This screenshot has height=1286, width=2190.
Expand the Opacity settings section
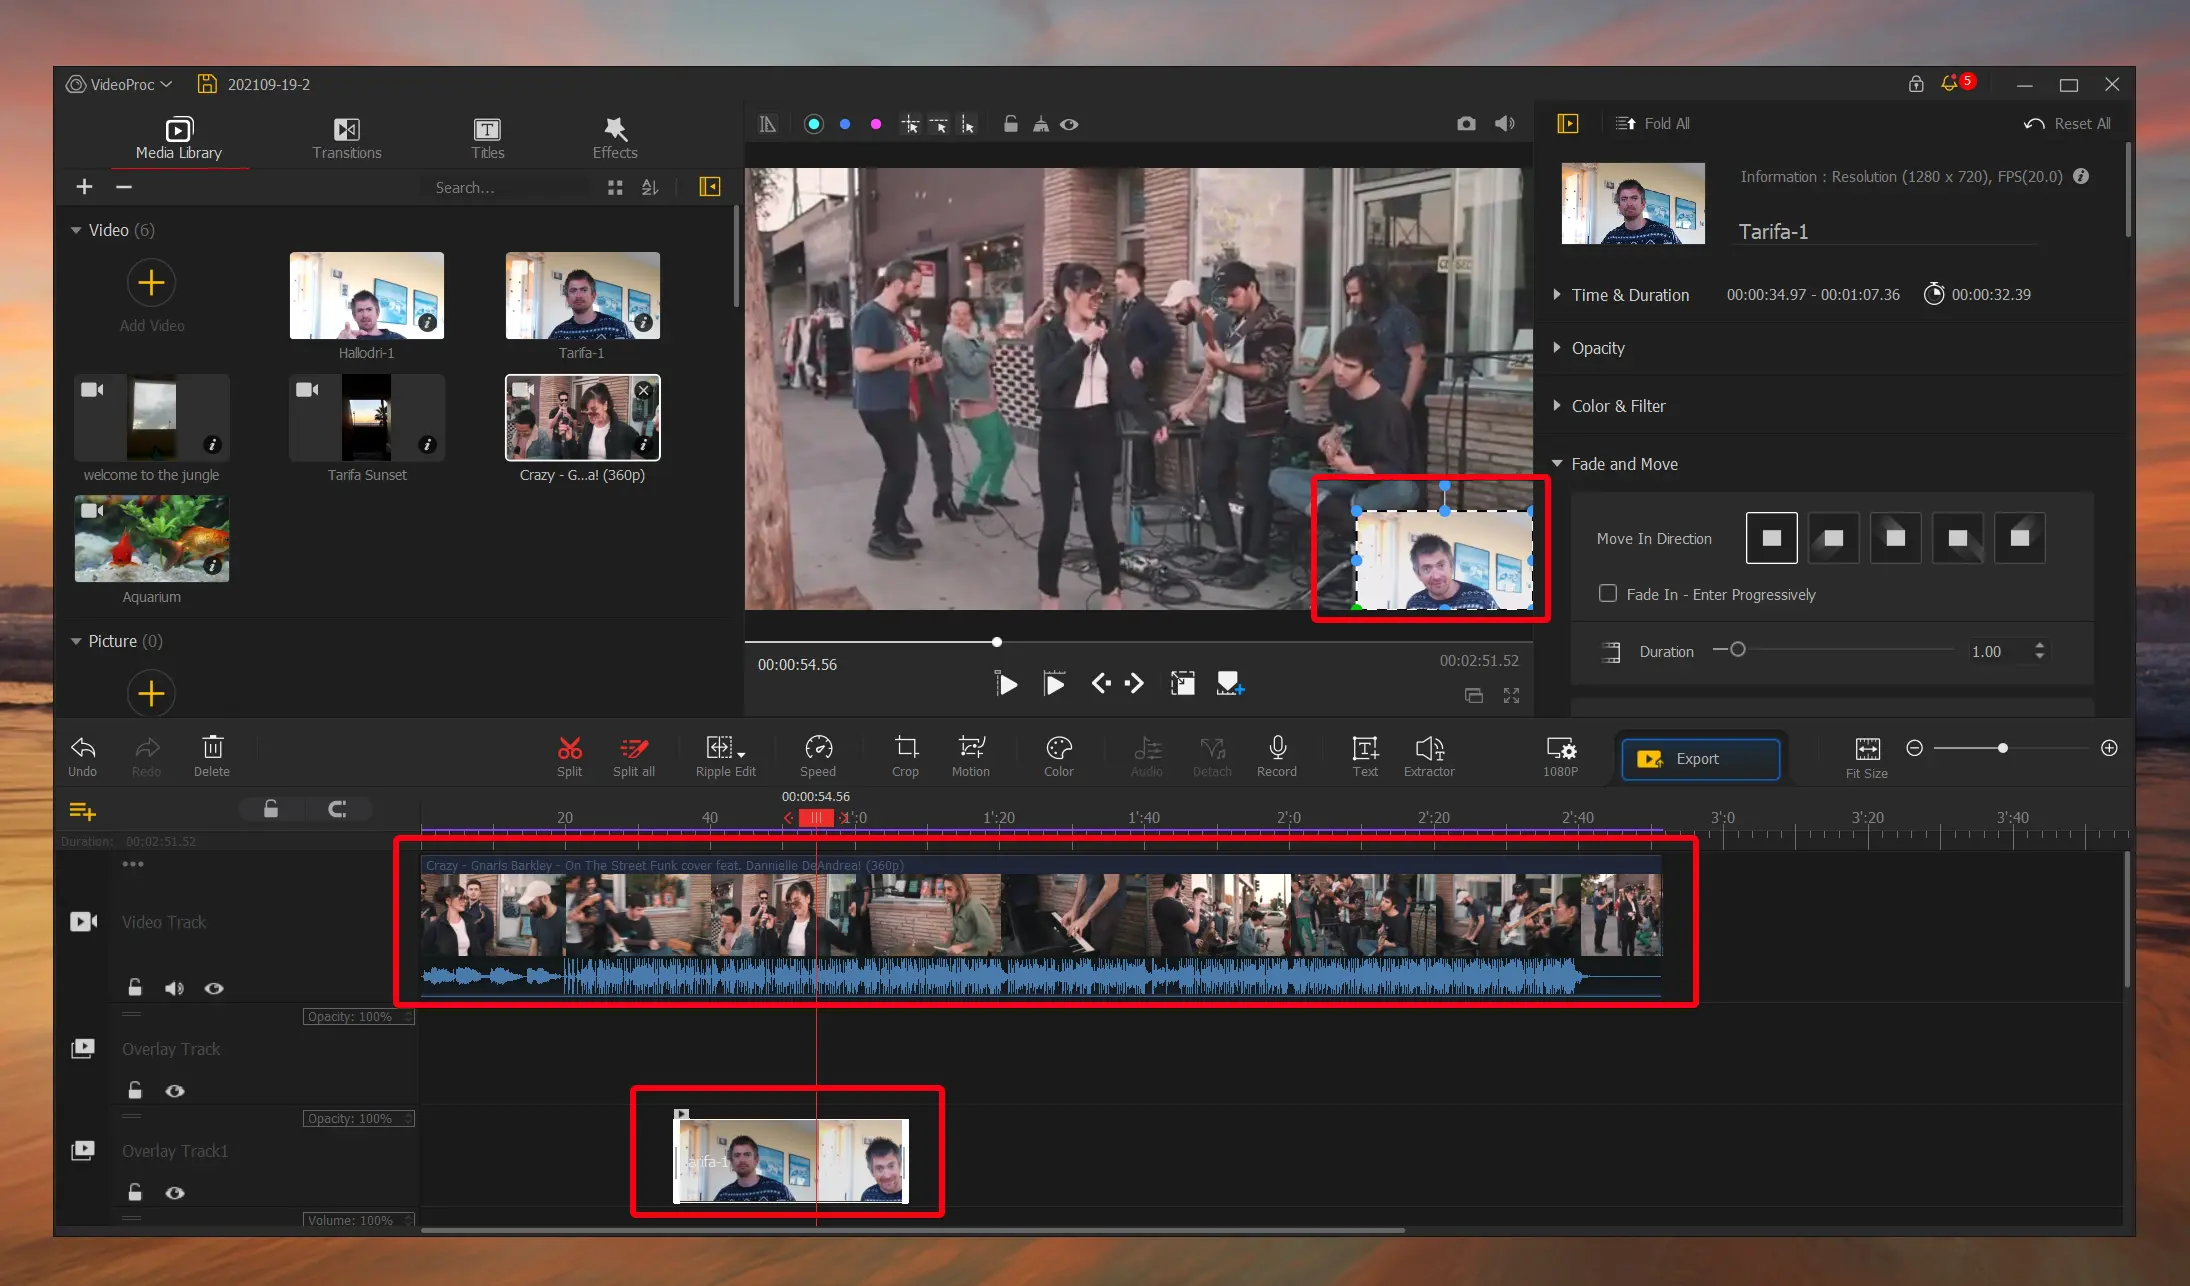click(1557, 348)
